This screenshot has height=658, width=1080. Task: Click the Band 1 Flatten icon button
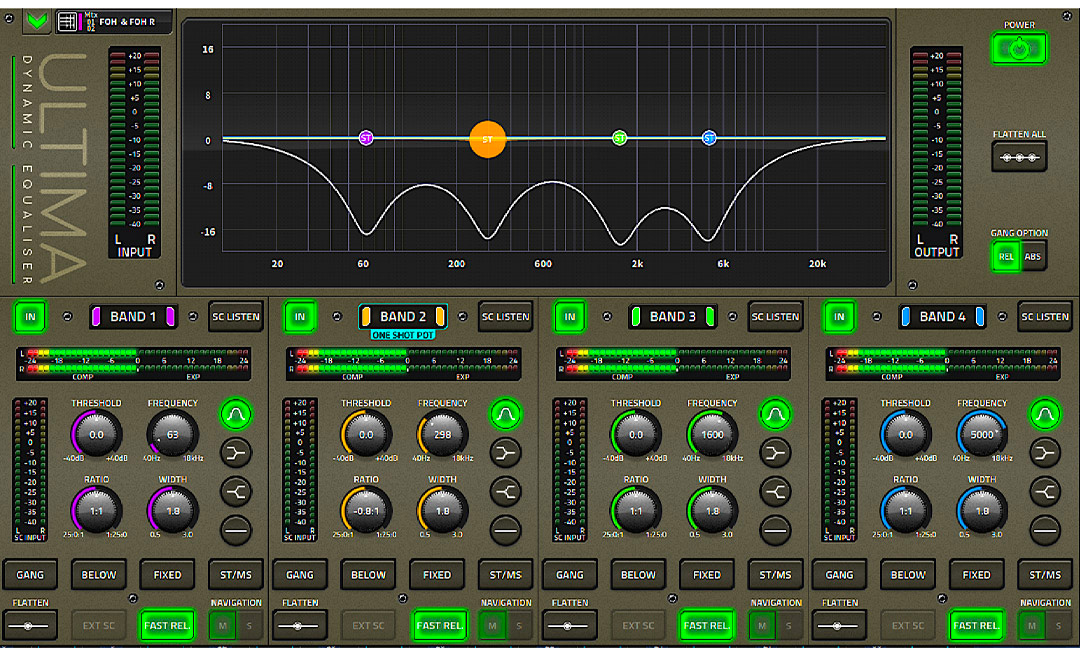click(30, 625)
